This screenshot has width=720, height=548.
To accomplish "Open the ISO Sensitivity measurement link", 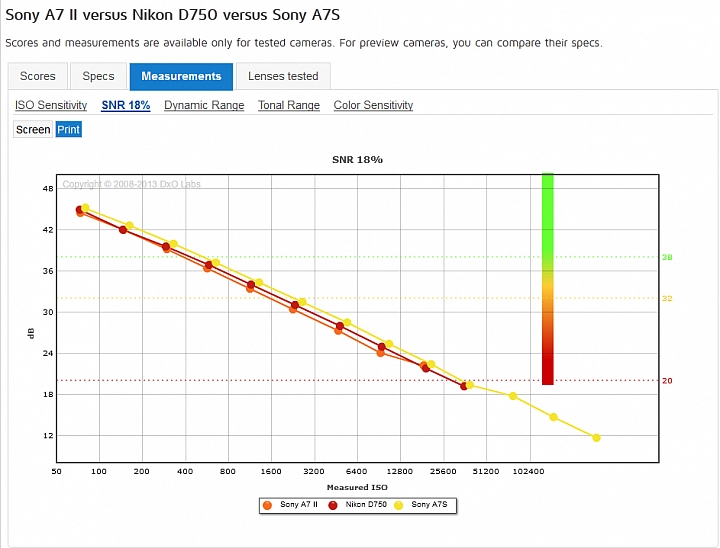I will tap(51, 105).
